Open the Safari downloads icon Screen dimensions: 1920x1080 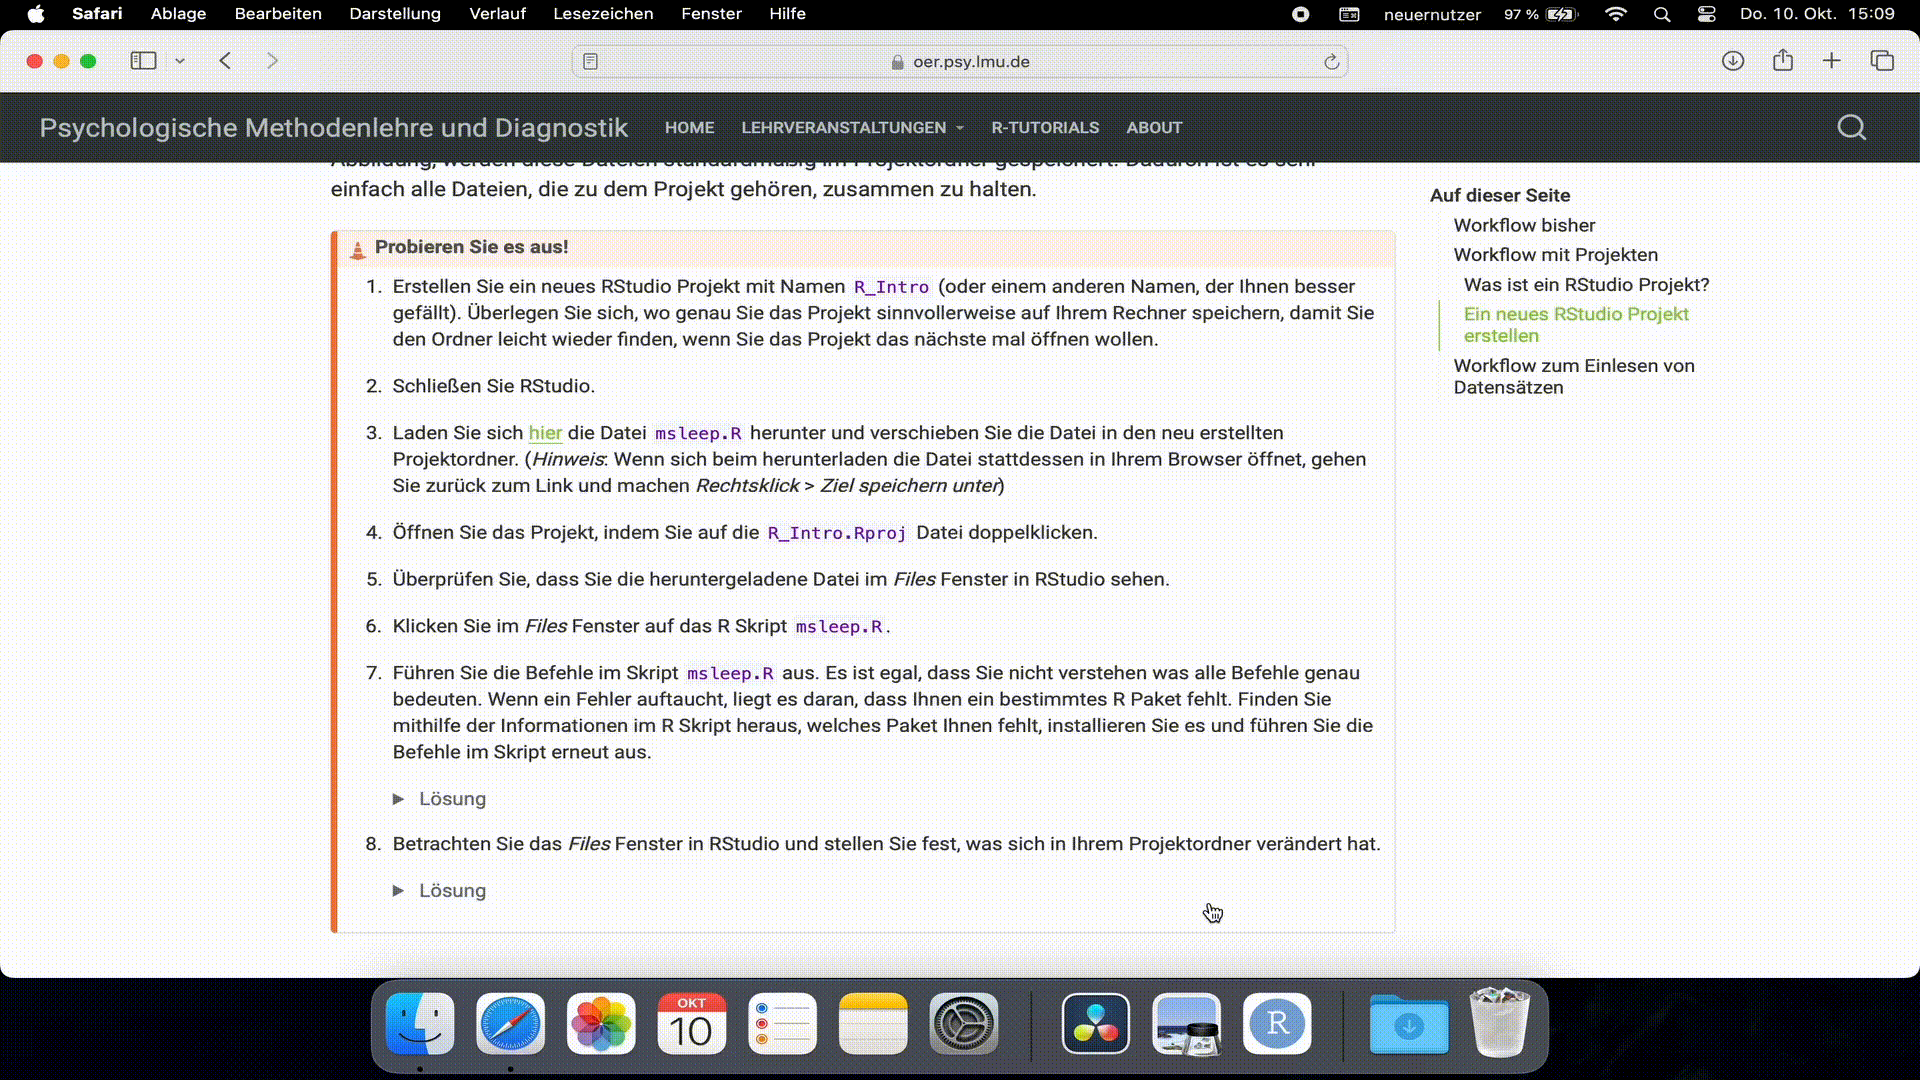(x=1733, y=61)
